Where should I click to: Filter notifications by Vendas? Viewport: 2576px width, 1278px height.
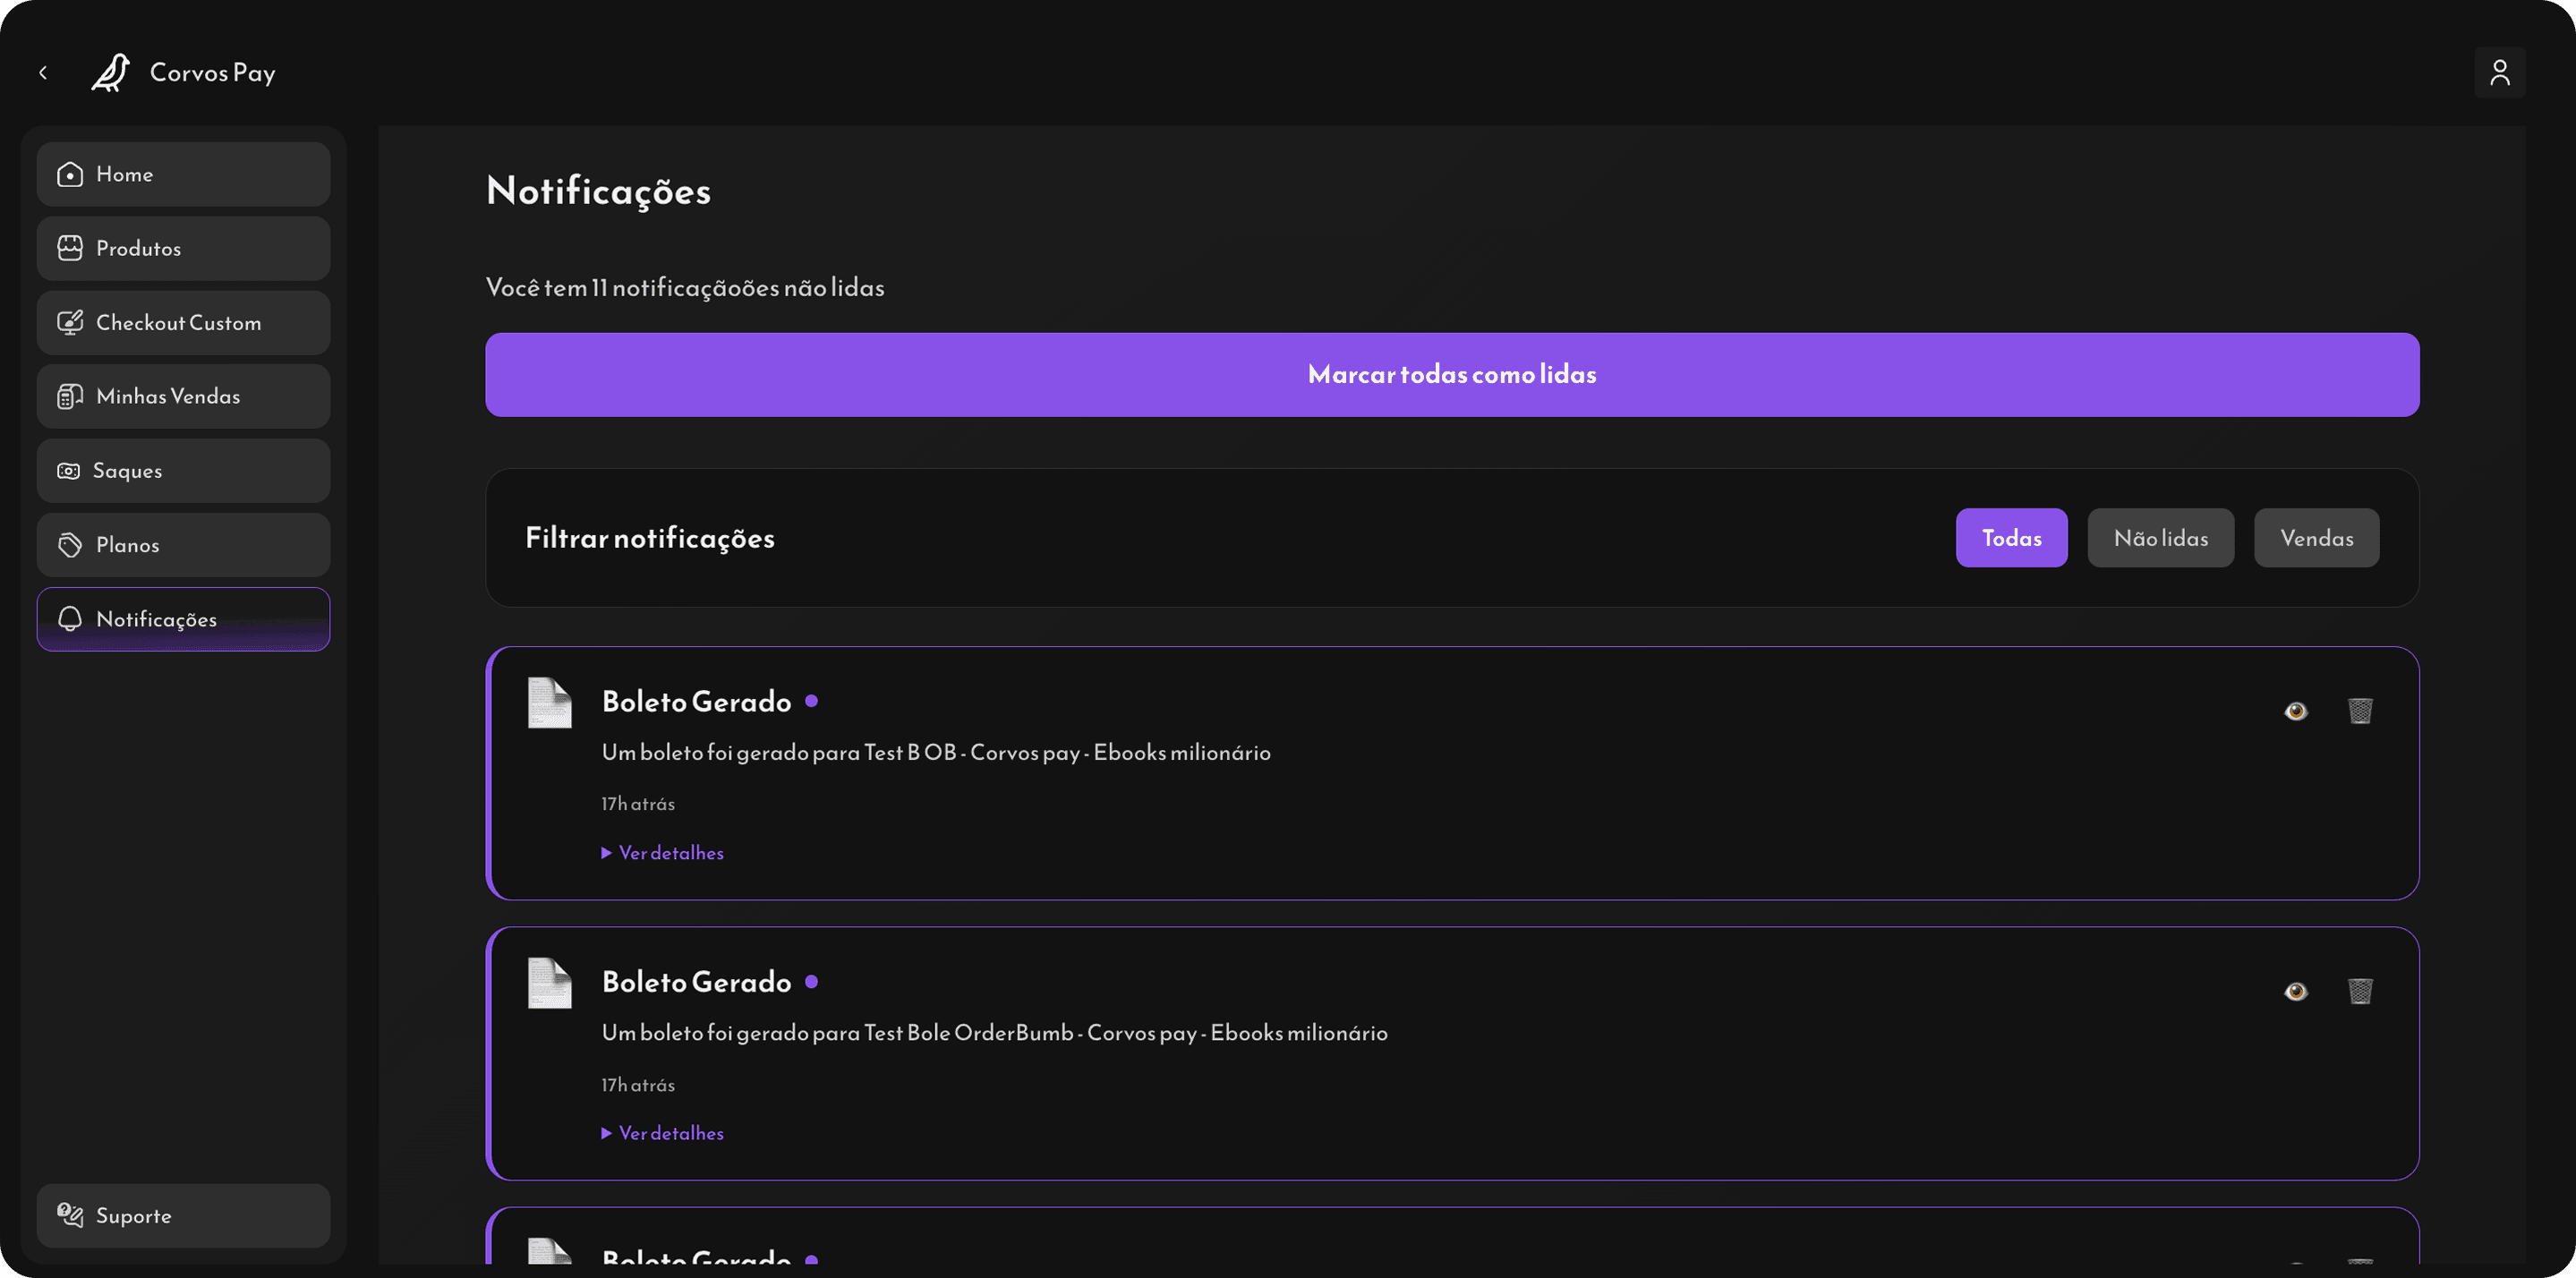(2316, 538)
